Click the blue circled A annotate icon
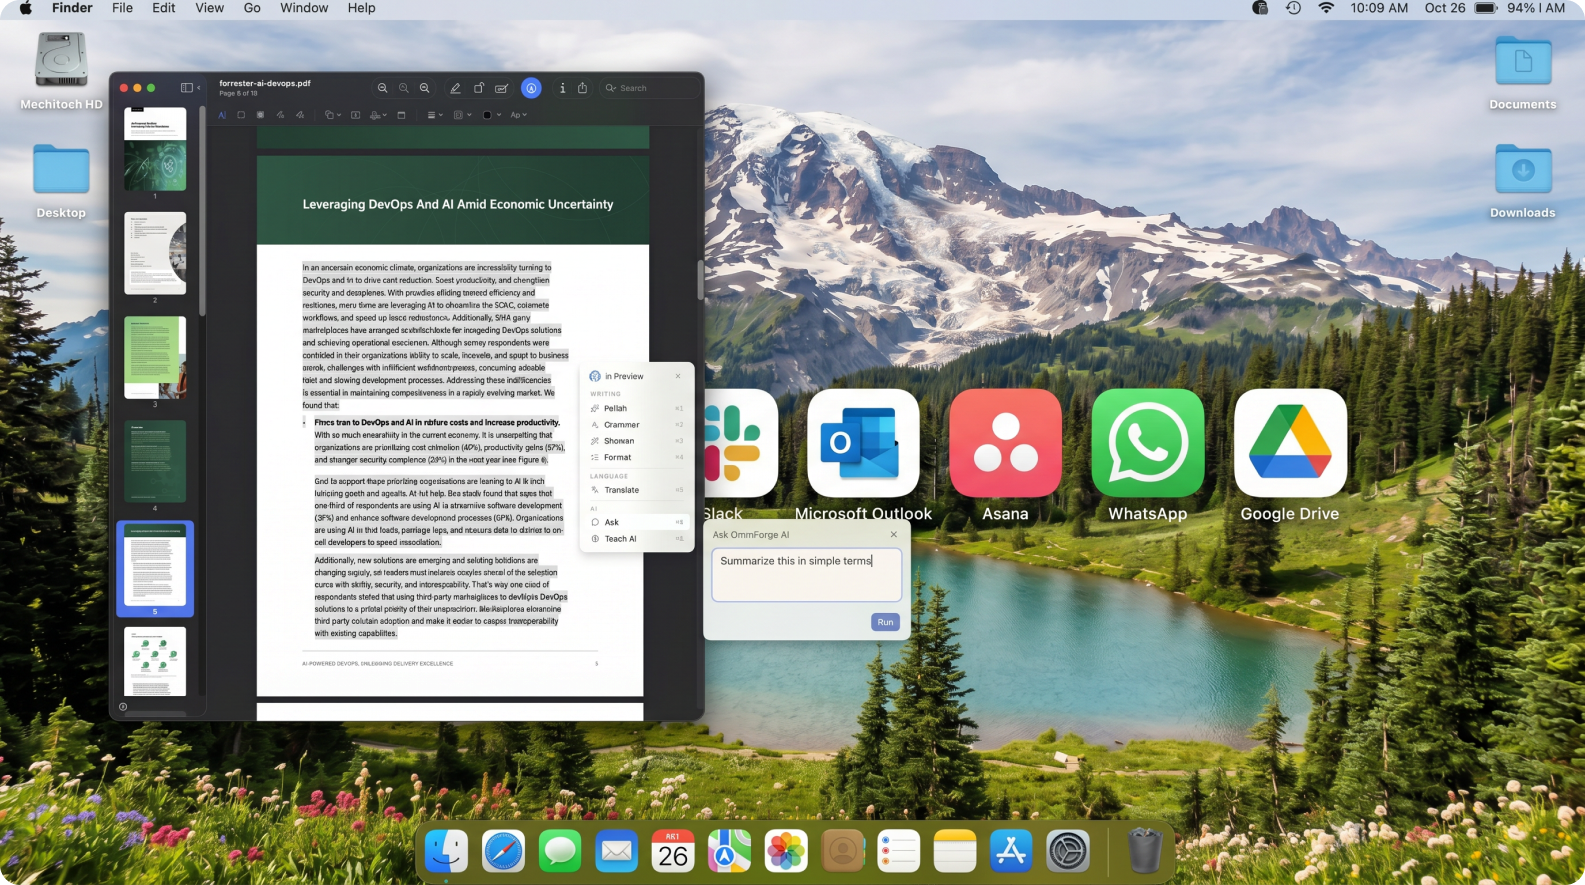 (531, 88)
